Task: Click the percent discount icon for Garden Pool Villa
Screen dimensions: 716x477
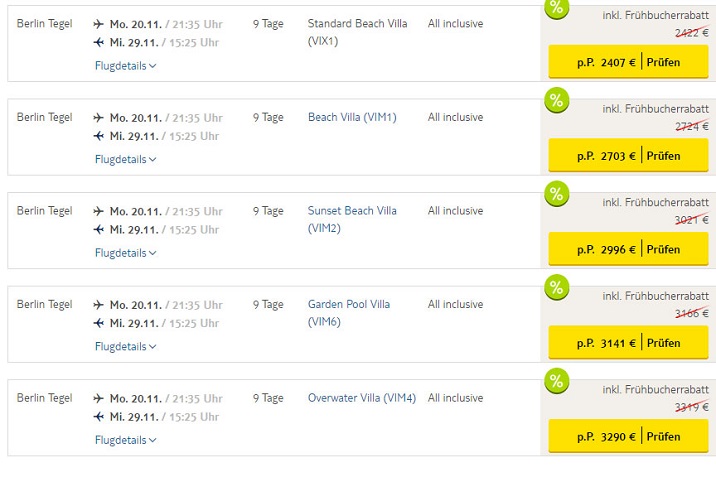Action: [x=556, y=287]
